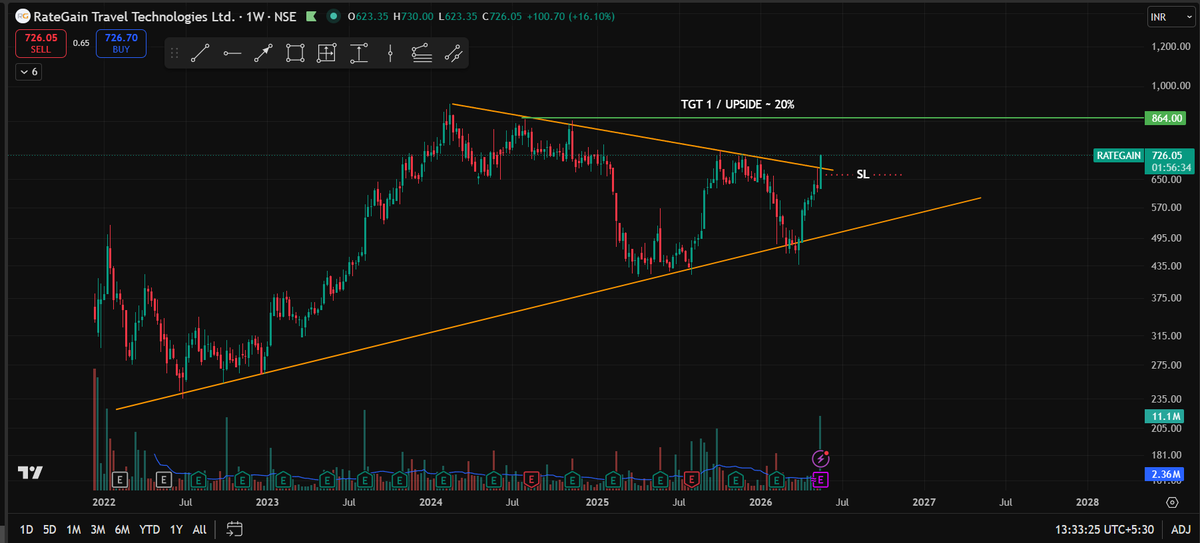Switch to the 5D date range
1200x543 pixels.
coord(49,528)
